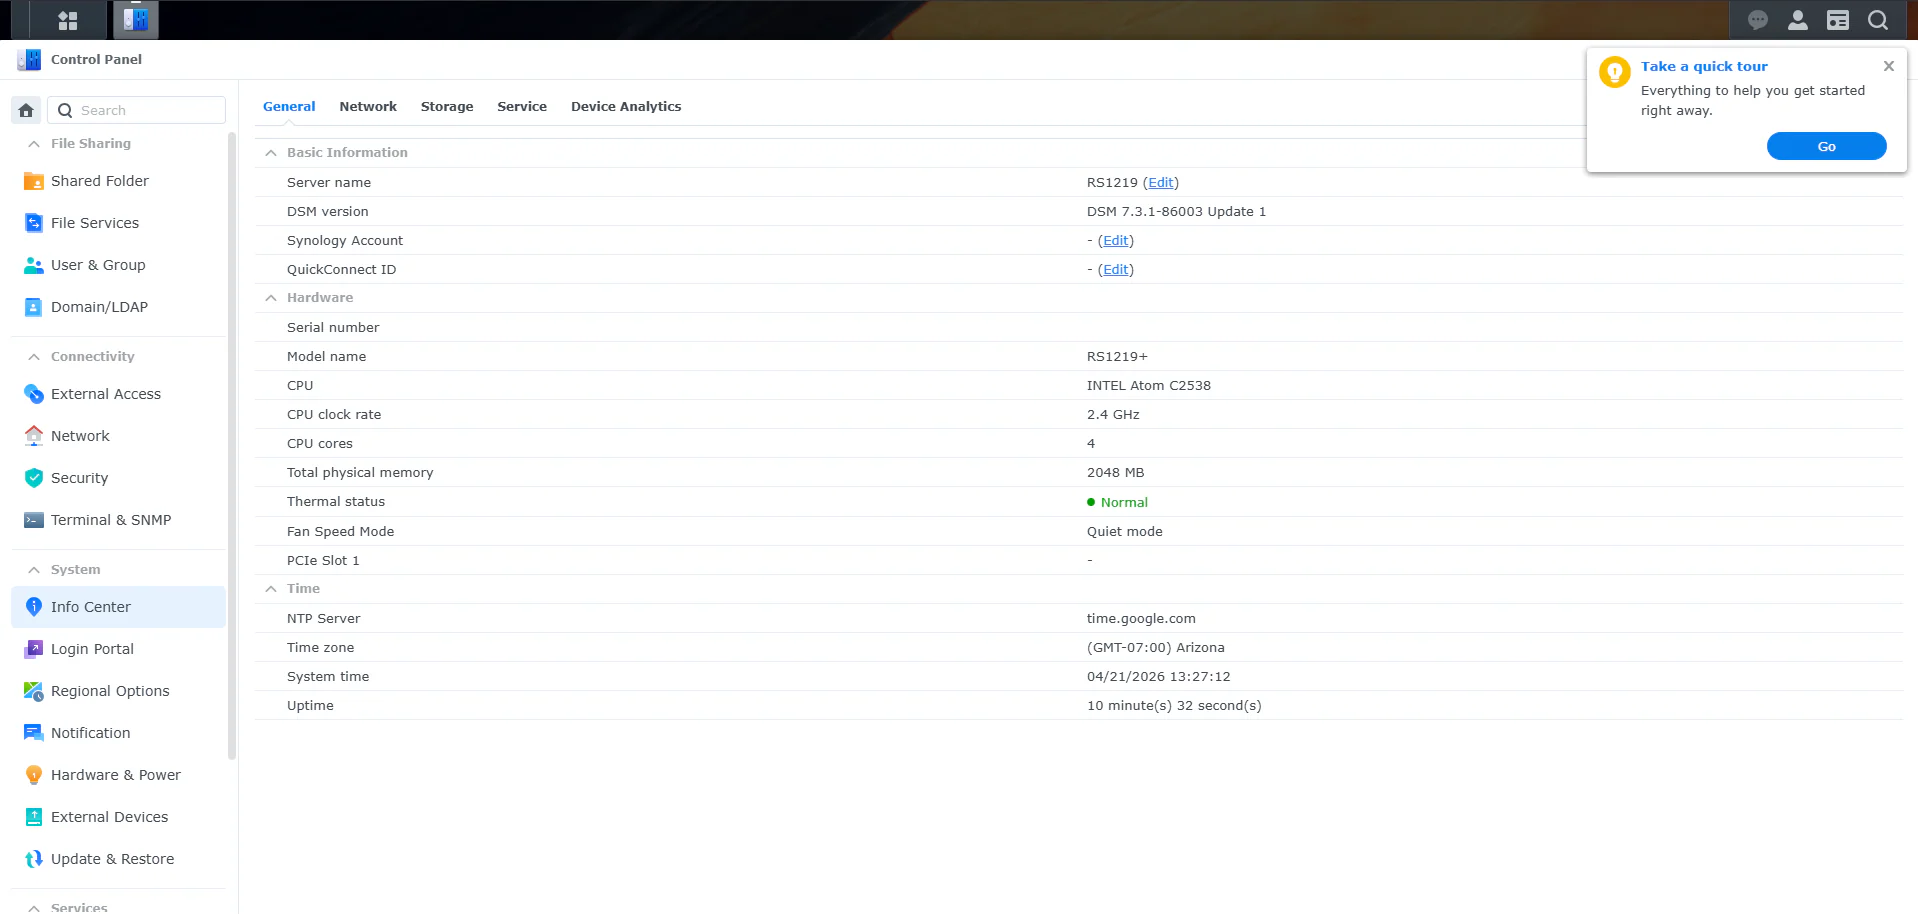Click the 2.4 GHz clock rate value
The width and height of the screenshot is (1918, 914).
coord(1113,414)
